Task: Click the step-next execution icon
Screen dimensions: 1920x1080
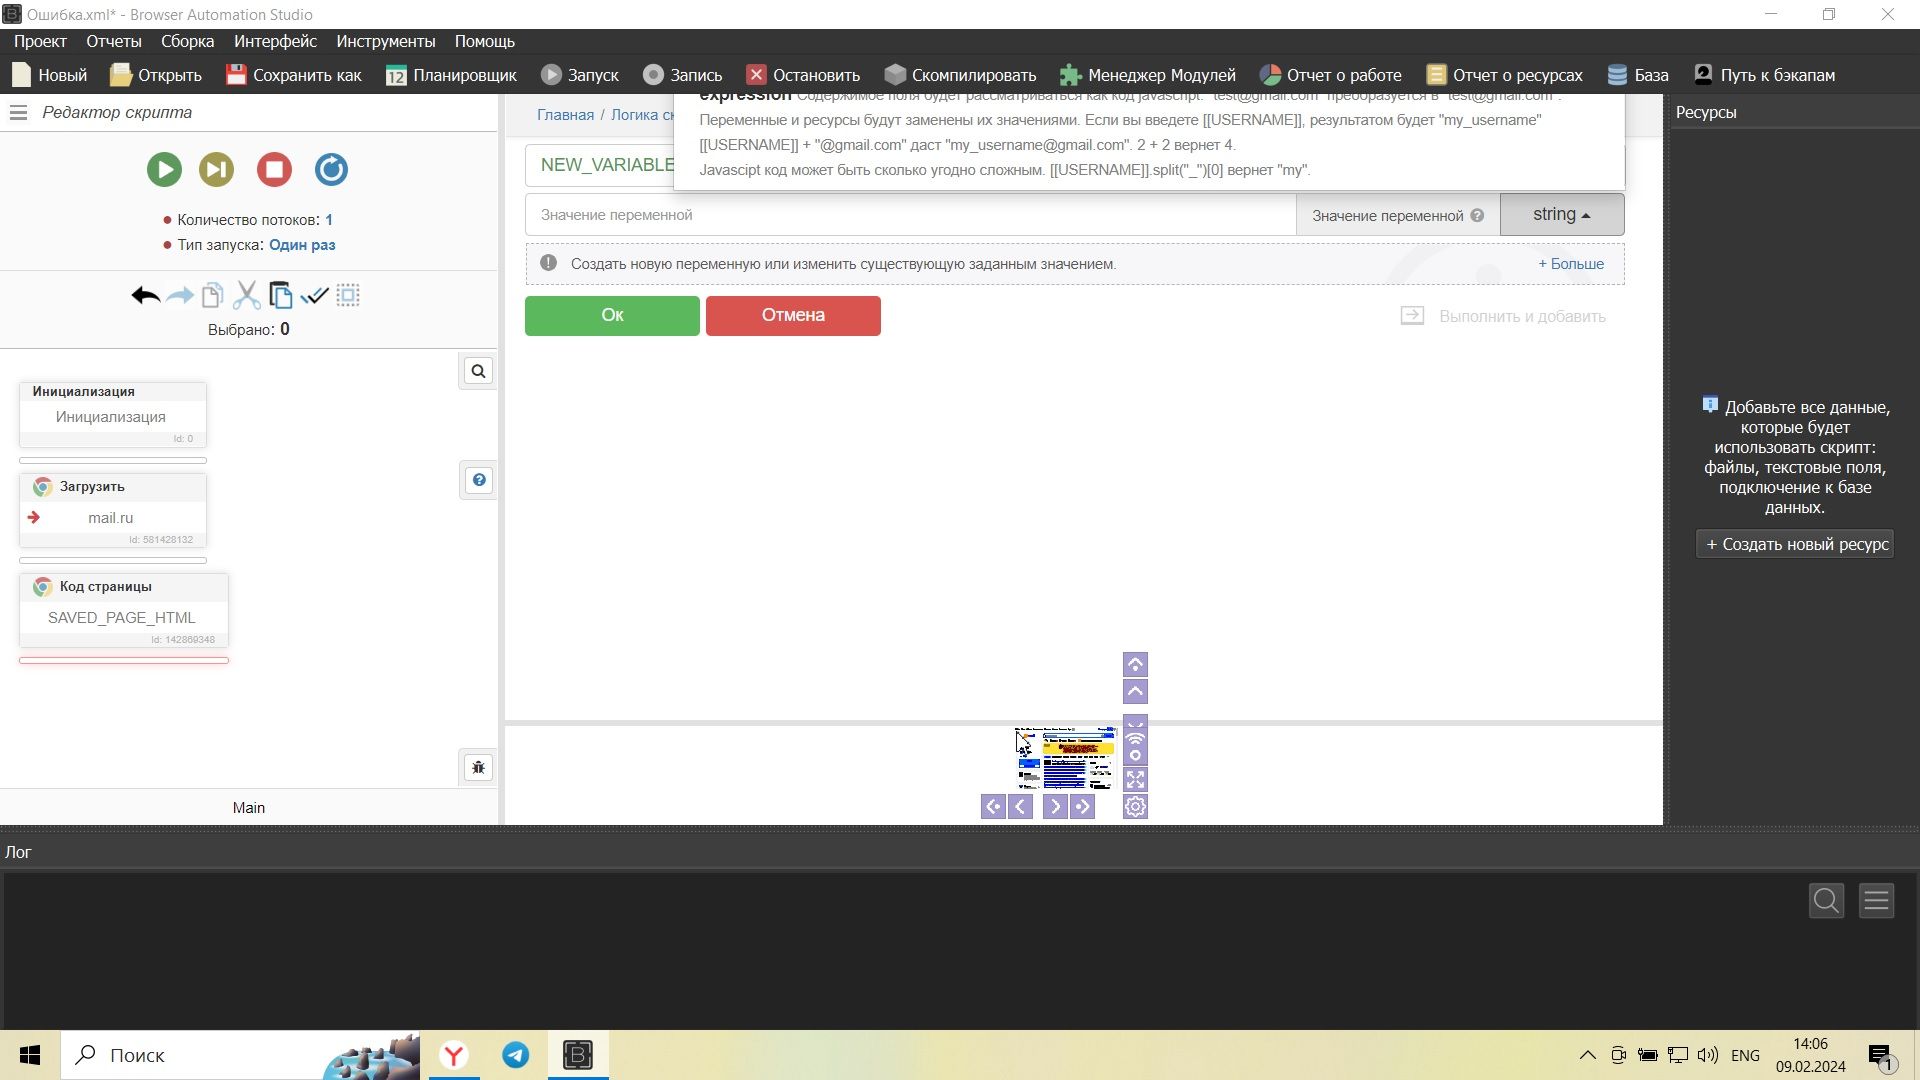Action: [216, 169]
